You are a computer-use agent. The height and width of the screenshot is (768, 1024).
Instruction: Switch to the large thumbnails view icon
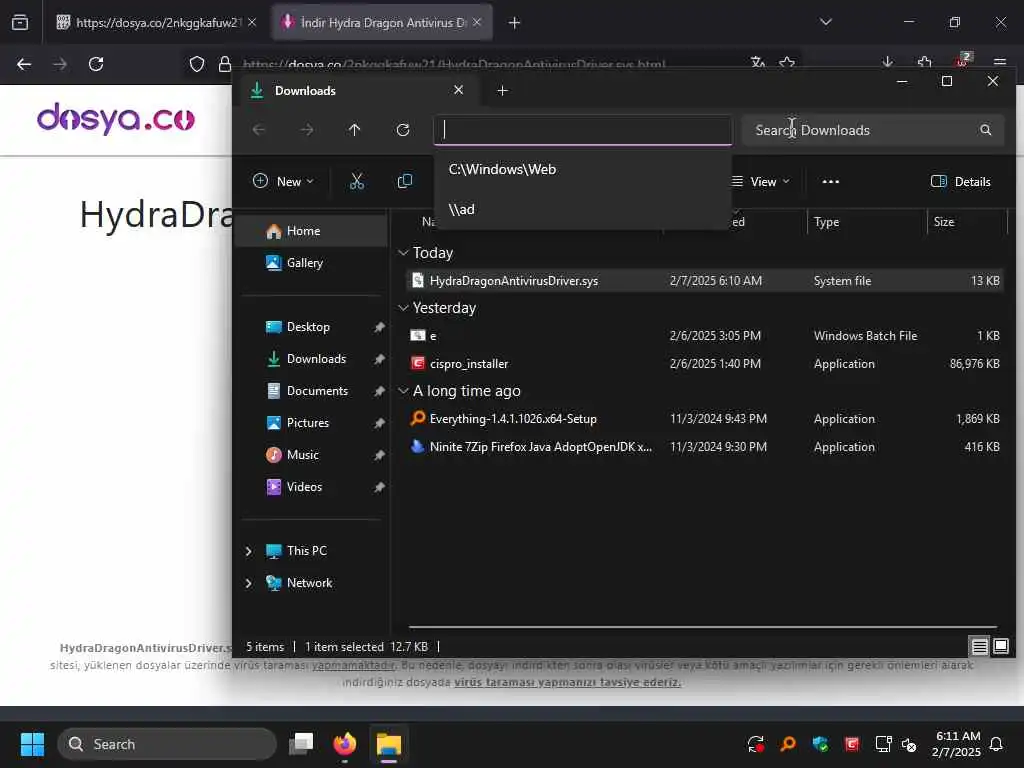tap(1000, 647)
